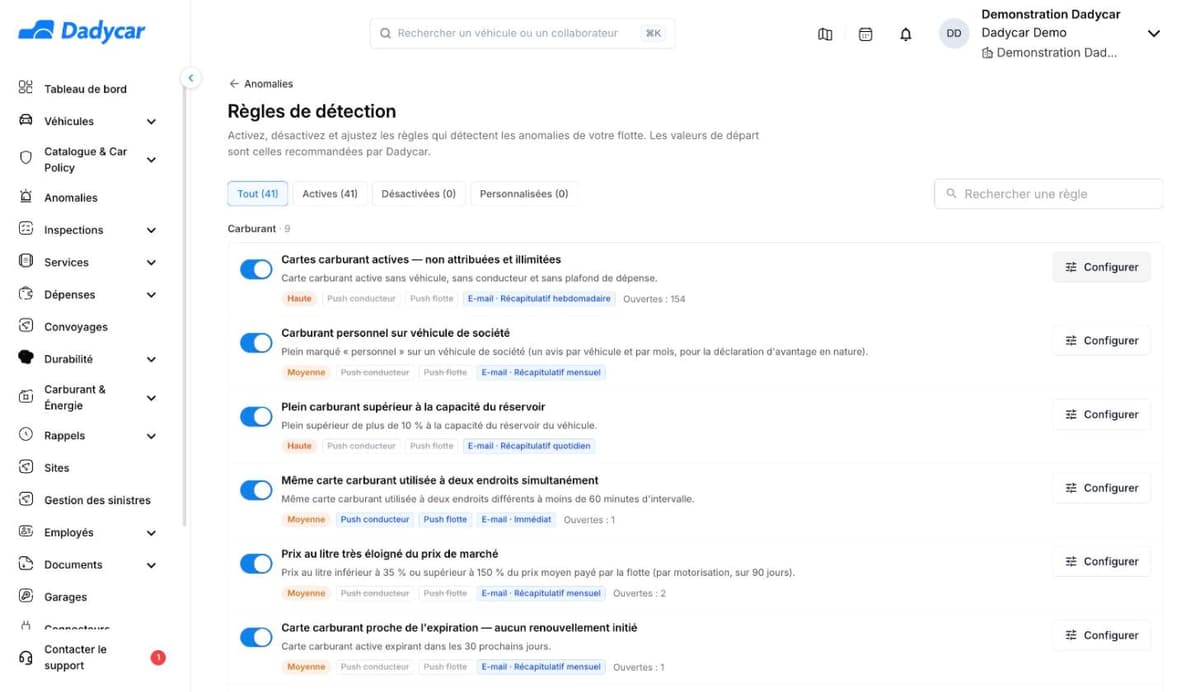Click the Durabilité leaf icon
1200x692 pixels.
26,358
